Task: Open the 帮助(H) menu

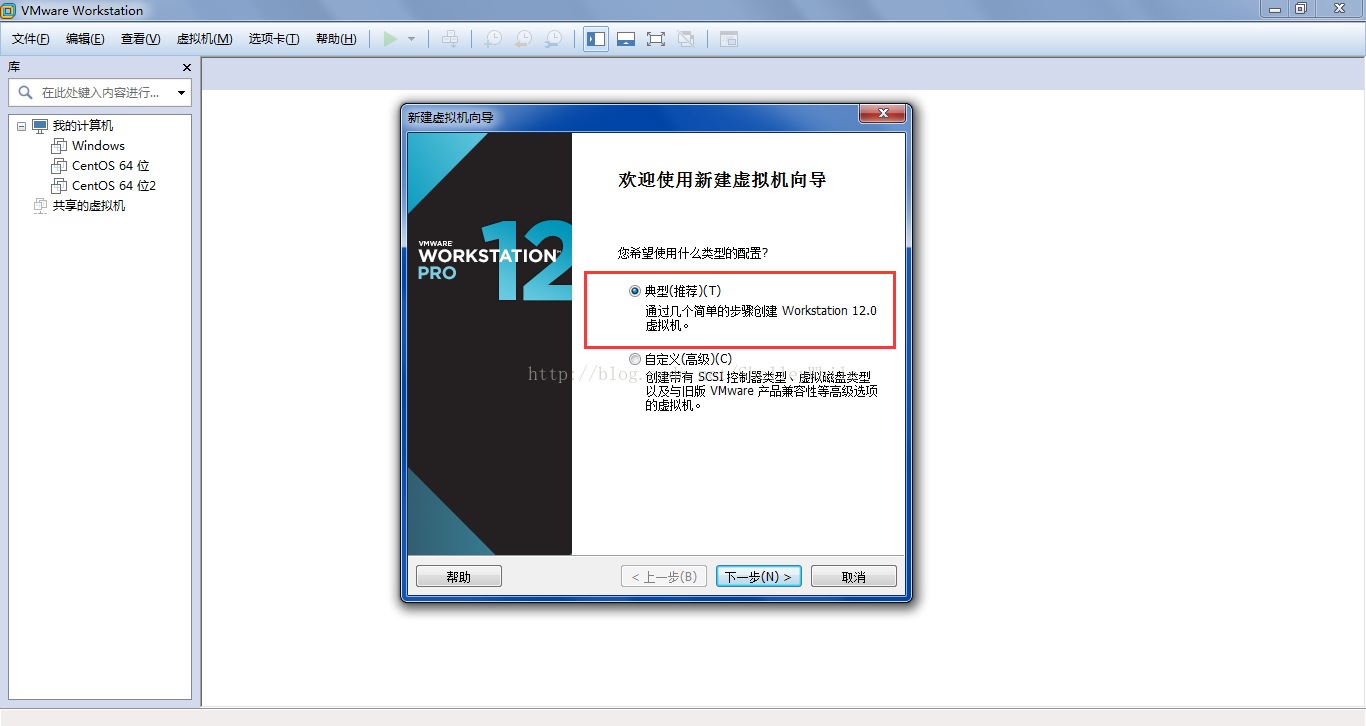Action: point(336,39)
